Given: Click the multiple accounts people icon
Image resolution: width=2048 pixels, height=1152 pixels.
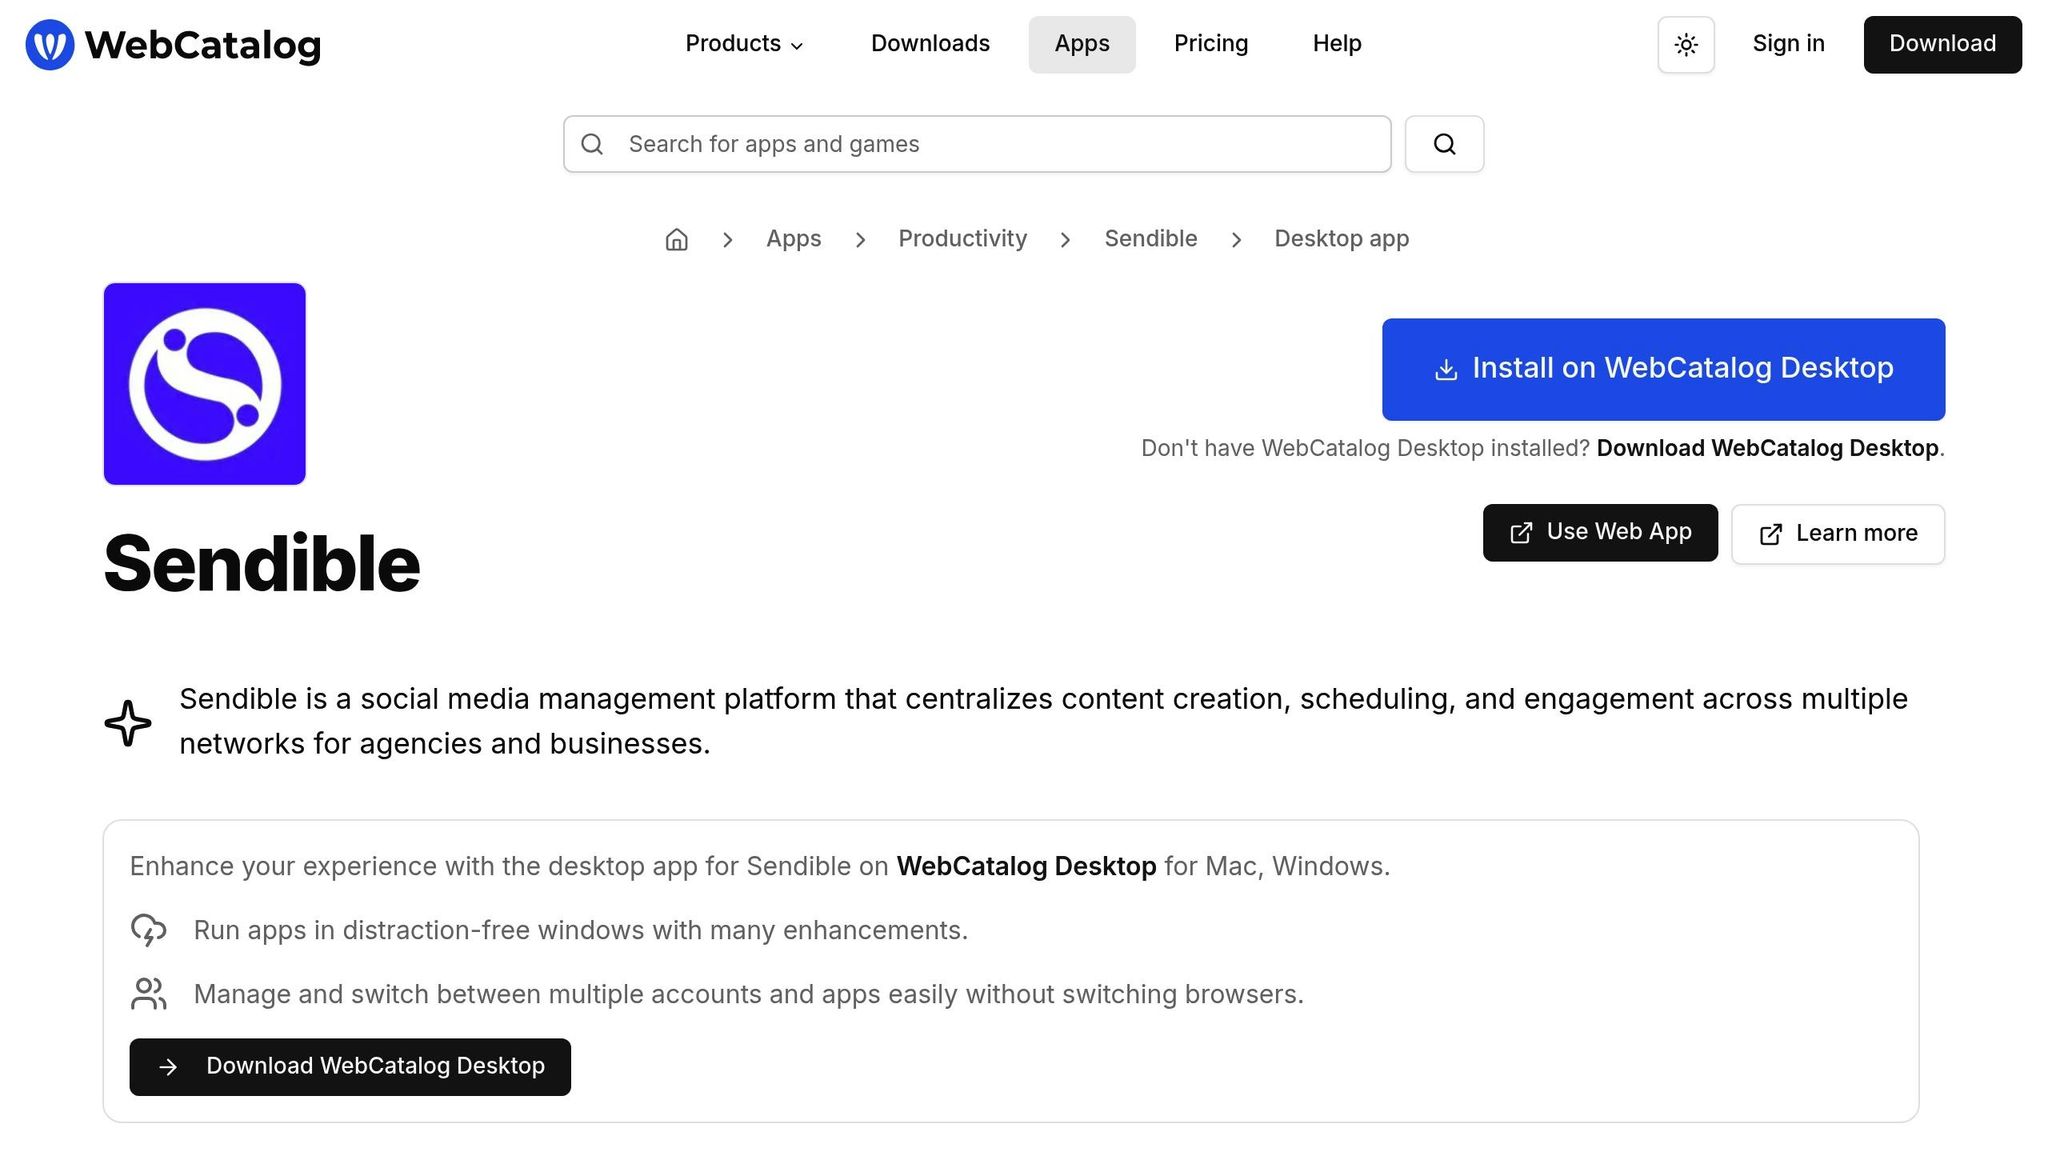Looking at the screenshot, I should point(149,994).
